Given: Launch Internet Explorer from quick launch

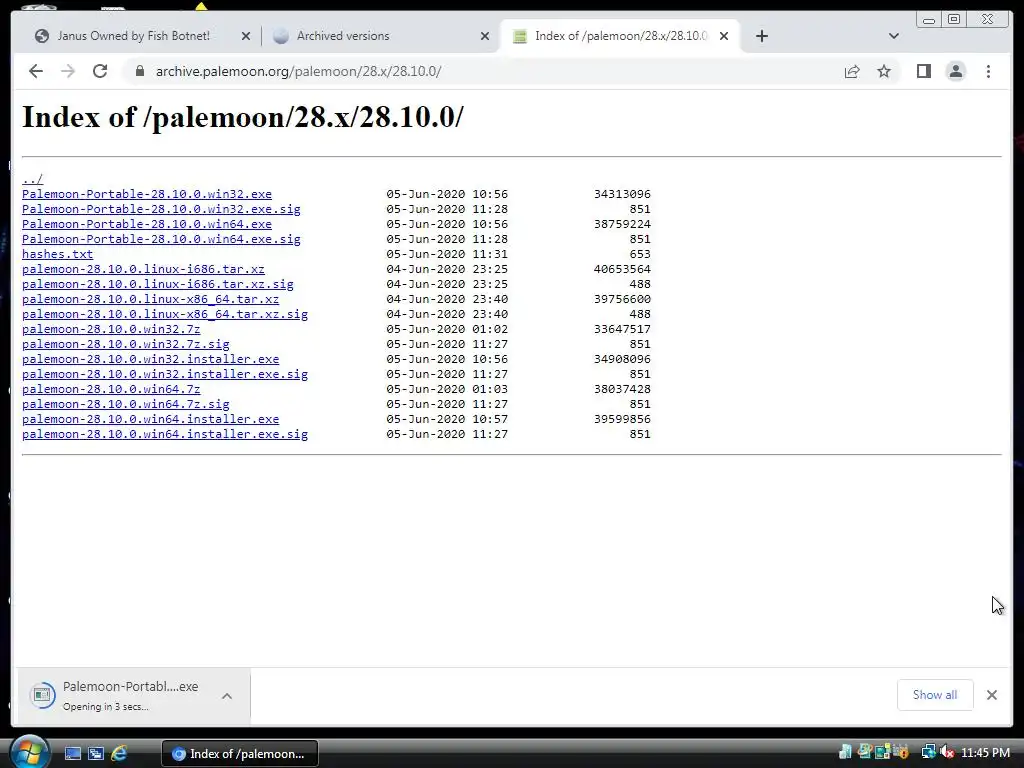Looking at the screenshot, I should [119, 754].
